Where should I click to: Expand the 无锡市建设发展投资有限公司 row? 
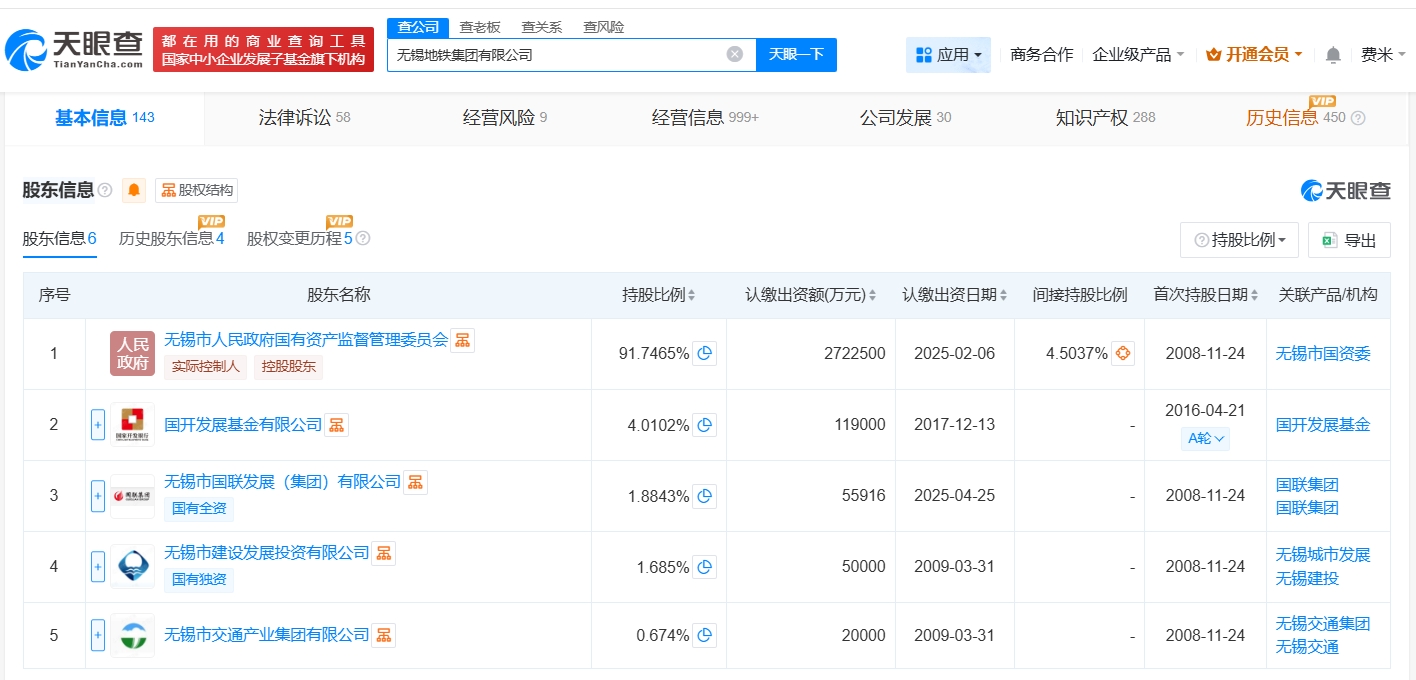coord(98,567)
